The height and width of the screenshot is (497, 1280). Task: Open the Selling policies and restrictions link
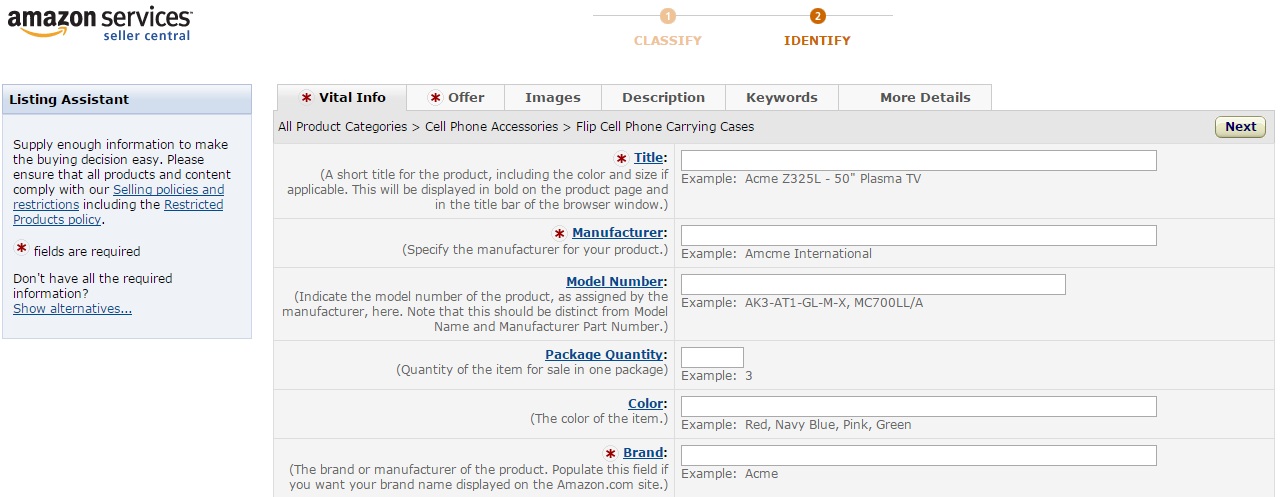point(168,190)
